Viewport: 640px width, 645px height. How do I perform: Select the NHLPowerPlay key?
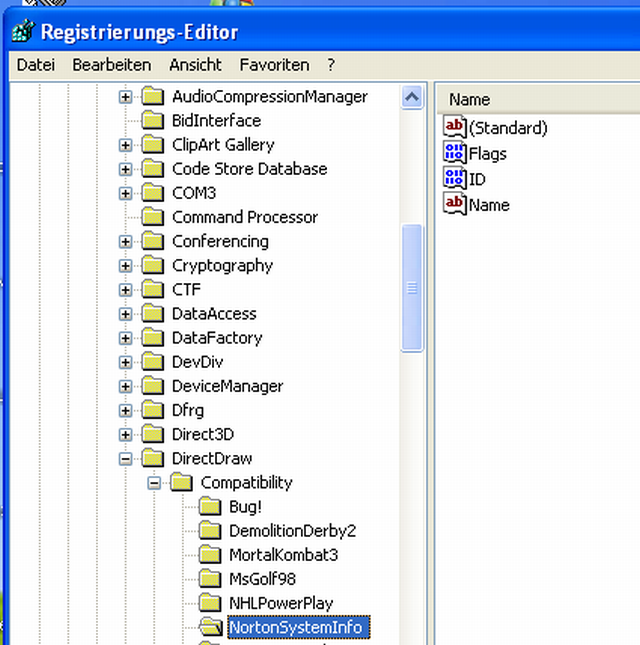[x=281, y=603]
